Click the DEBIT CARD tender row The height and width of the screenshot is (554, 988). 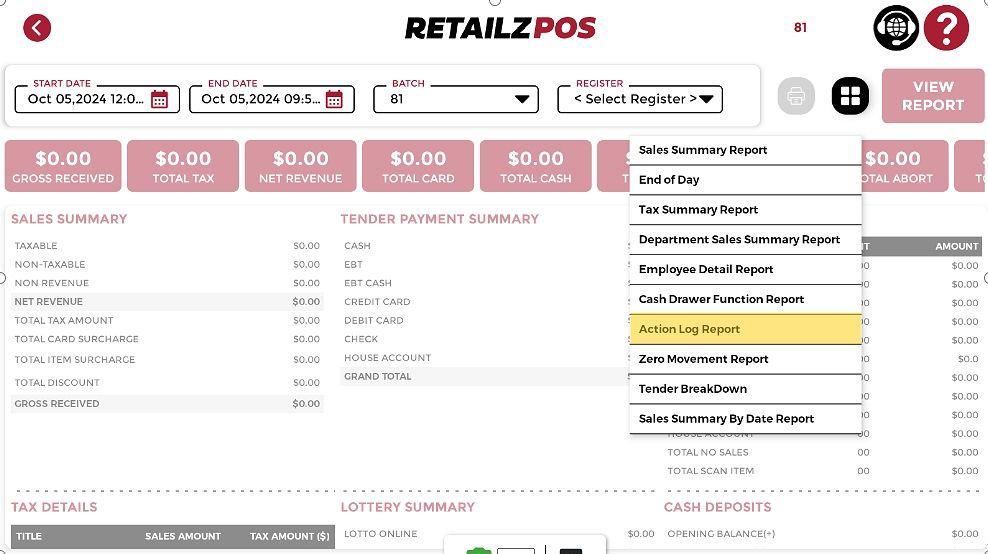485,320
